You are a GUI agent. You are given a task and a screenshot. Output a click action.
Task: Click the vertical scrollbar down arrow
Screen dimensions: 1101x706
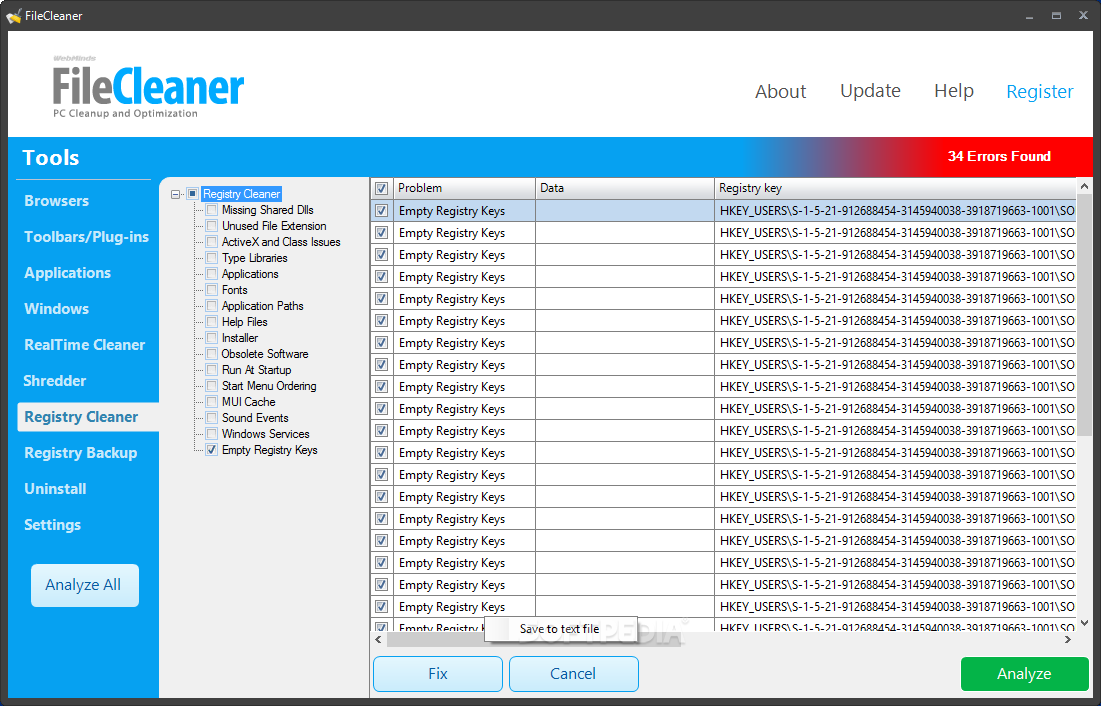(x=1084, y=622)
